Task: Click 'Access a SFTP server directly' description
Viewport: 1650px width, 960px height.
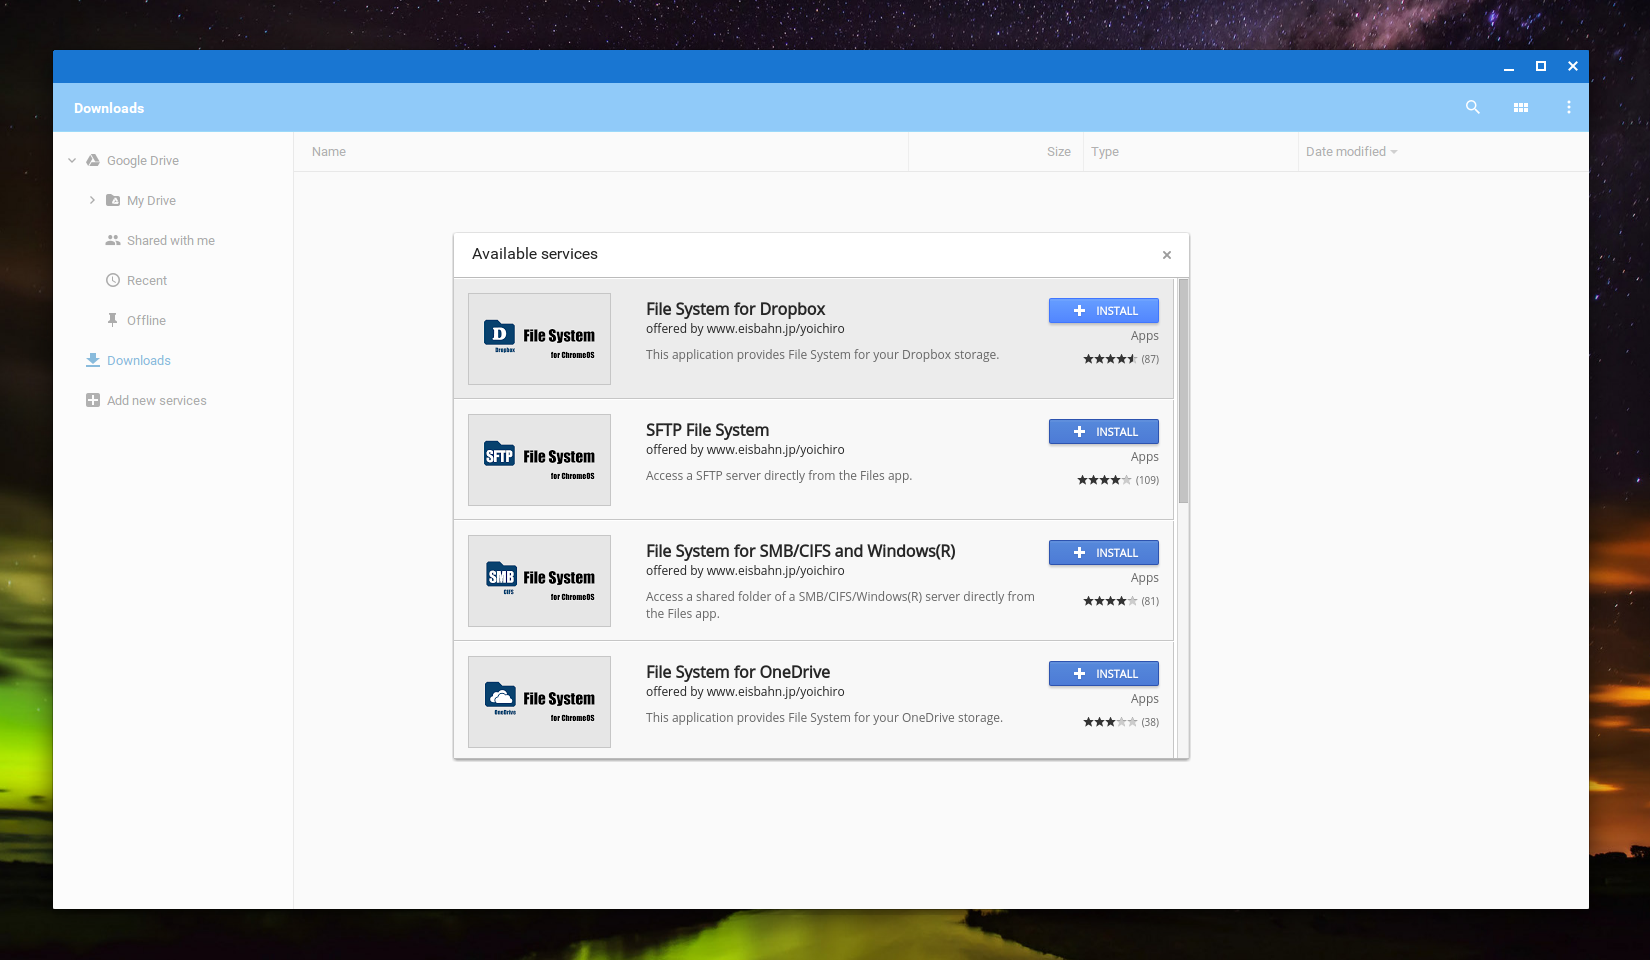Action: (779, 476)
